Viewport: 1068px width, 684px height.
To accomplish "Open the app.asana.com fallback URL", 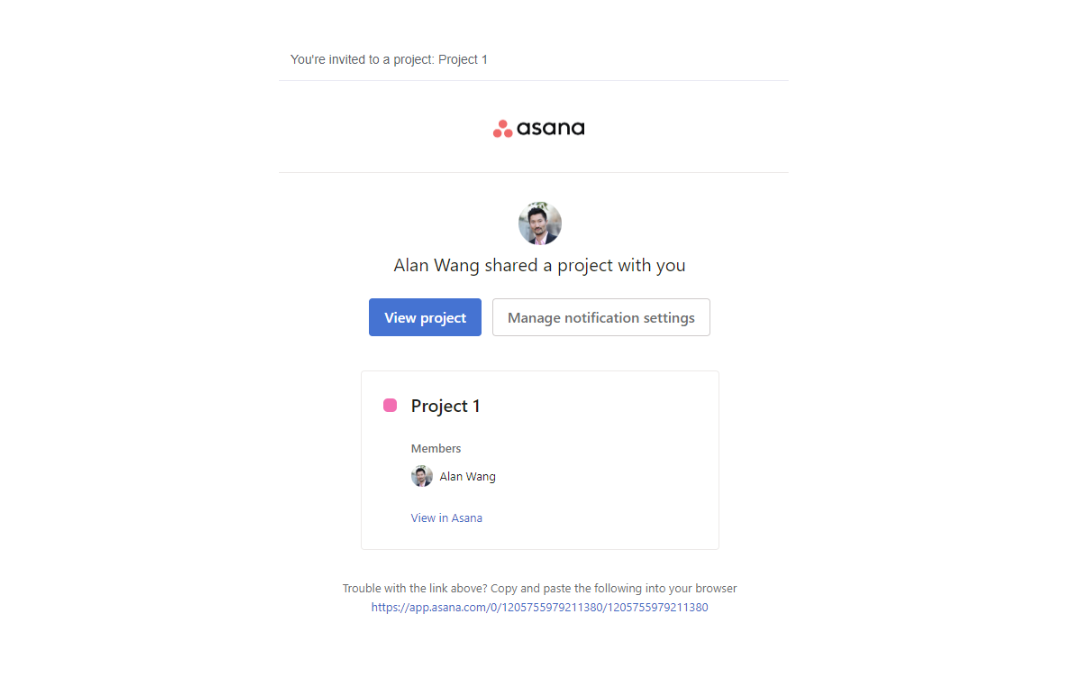I will [x=539, y=607].
